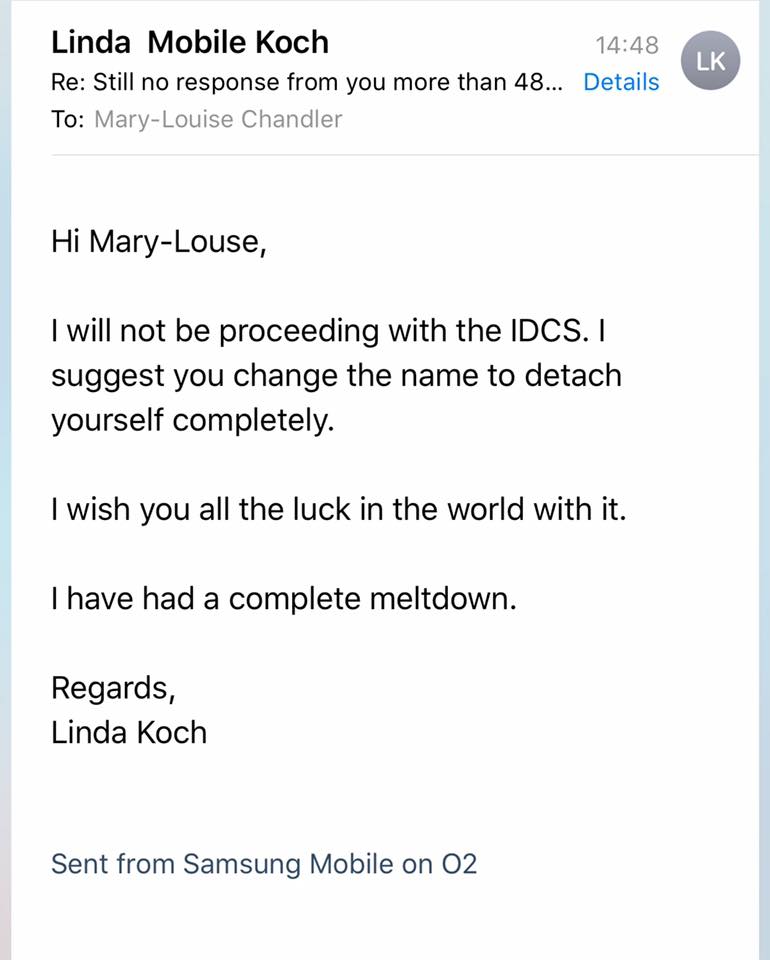This screenshot has width=770, height=960.
Task: Click 'O2' in the signature line
Action: tap(459, 864)
